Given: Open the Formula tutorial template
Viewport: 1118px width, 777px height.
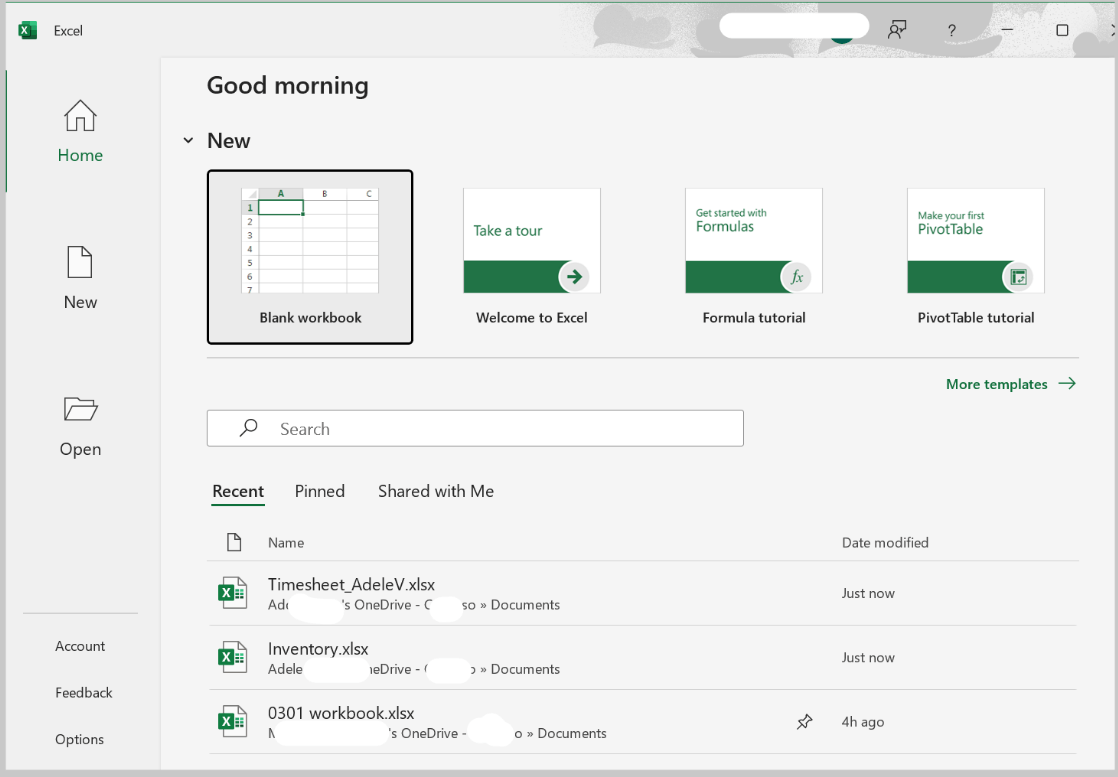Looking at the screenshot, I should [754, 257].
